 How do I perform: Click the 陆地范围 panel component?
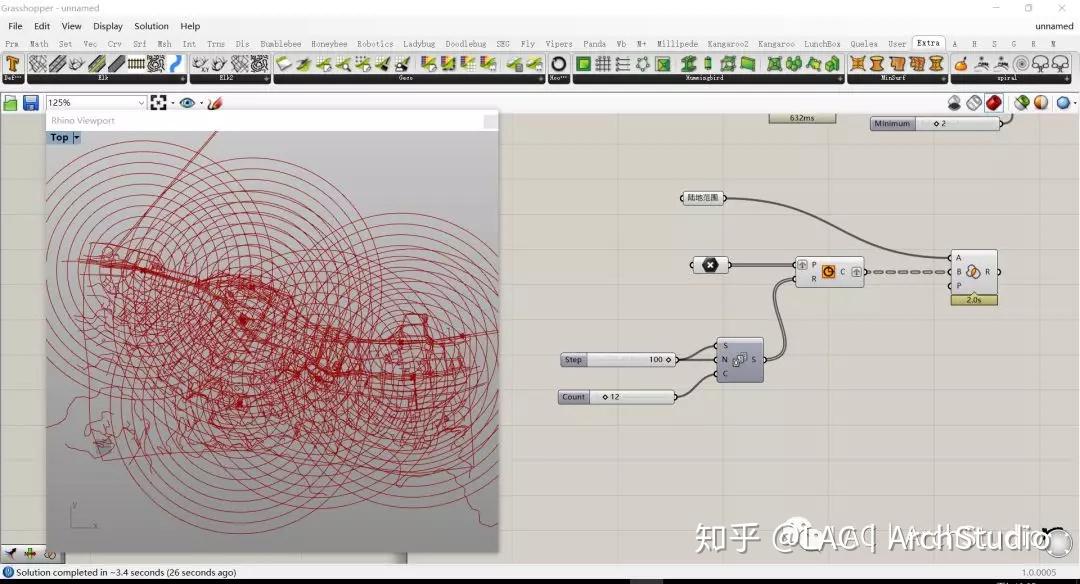pyautogui.click(x=704, y=198)
